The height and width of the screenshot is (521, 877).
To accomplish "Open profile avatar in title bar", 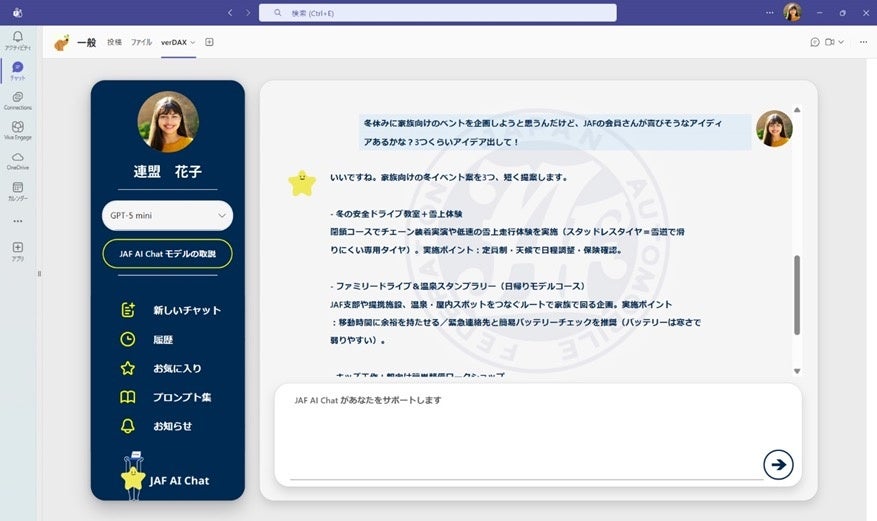I will pyautogui.click(x=792, y=12).
